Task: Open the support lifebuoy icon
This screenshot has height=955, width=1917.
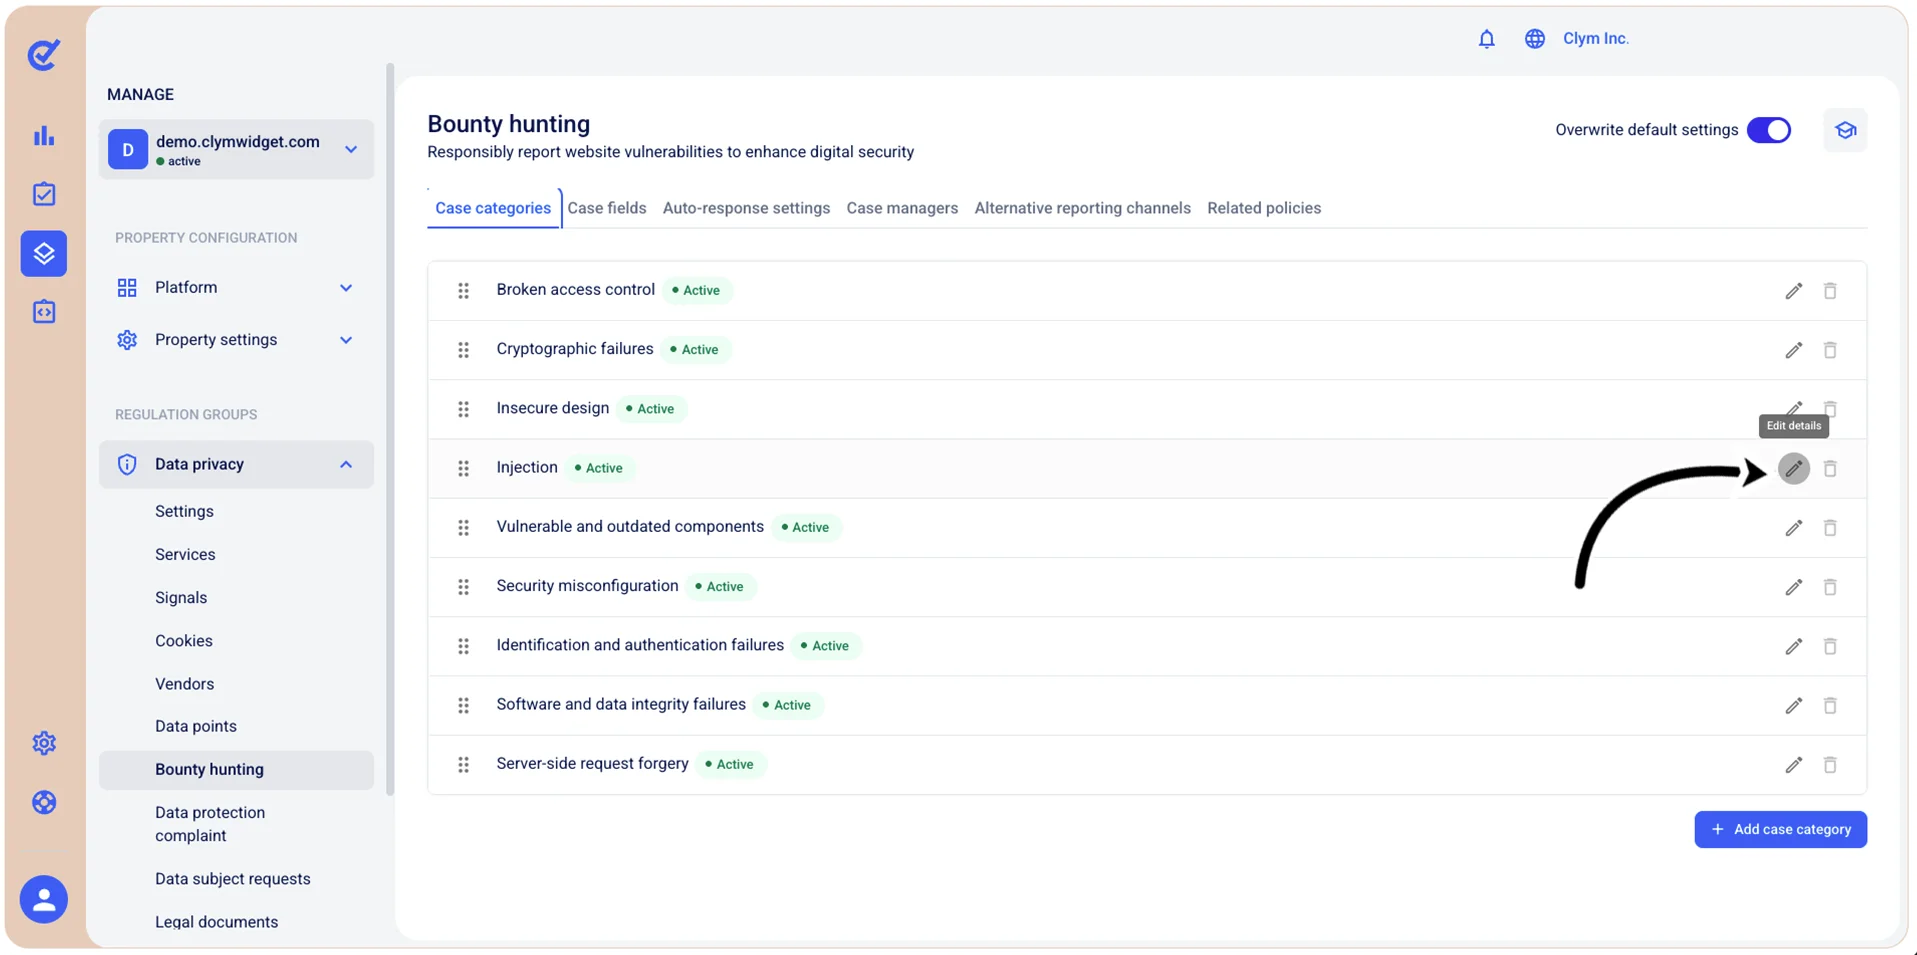Action: coord(44,802)
